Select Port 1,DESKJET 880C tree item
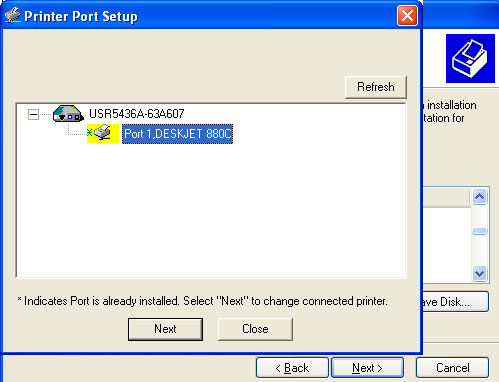Screen dimensions: 499x382 click(x=177, y=134)
